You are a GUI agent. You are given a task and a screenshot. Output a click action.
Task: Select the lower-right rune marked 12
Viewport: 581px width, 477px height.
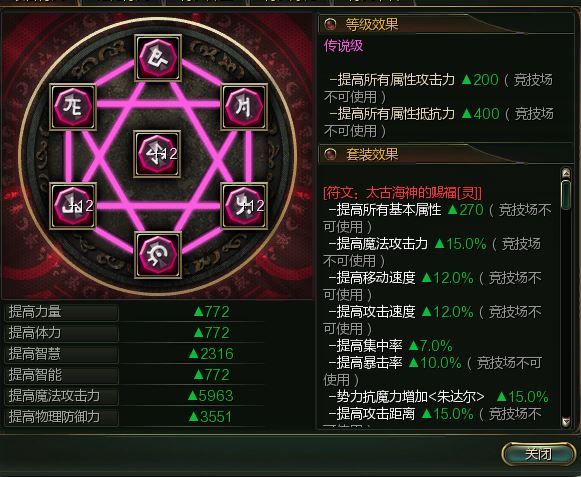[244, 206]
